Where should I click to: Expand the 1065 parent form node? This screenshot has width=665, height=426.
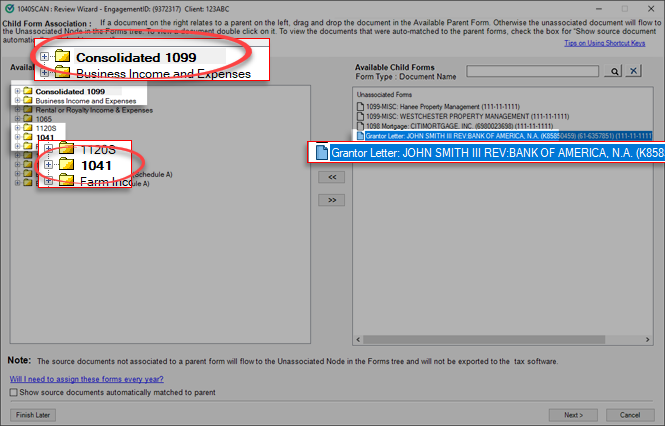17,118
